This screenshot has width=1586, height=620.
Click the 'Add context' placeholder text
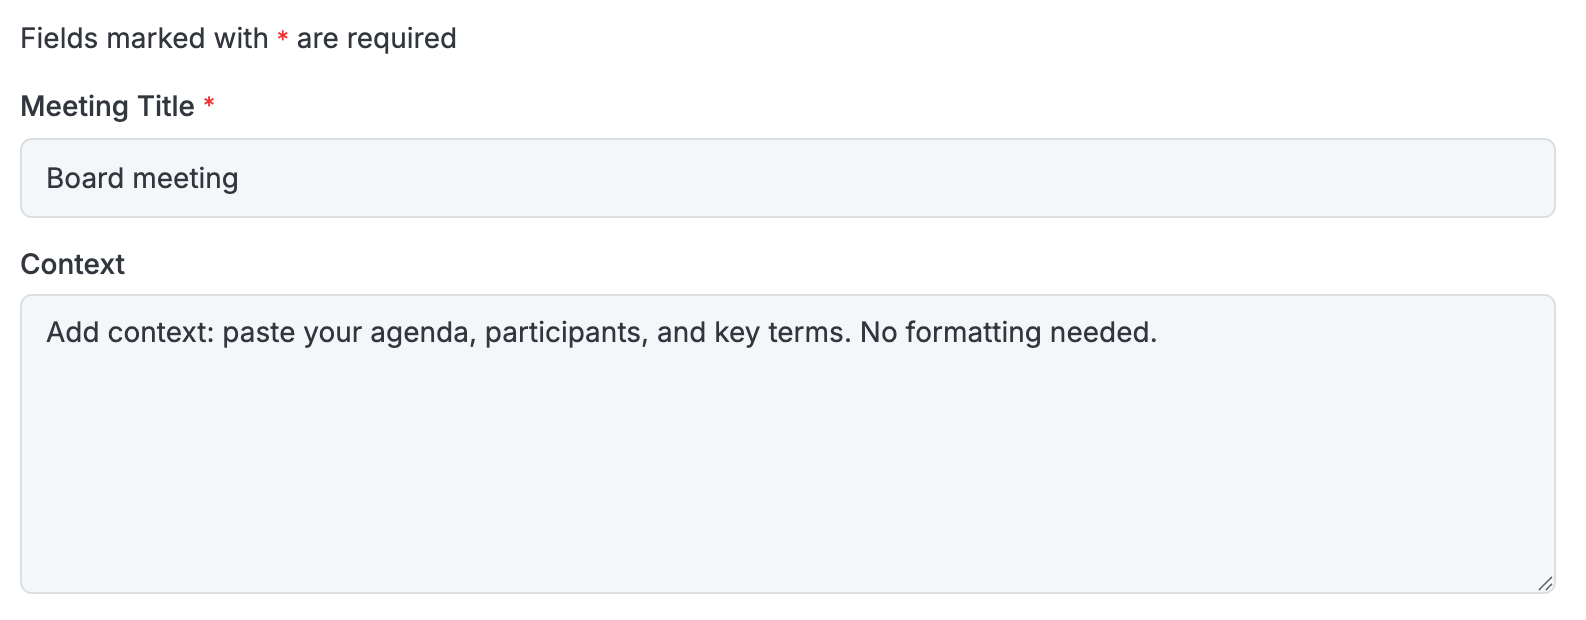tap(127, 332)
